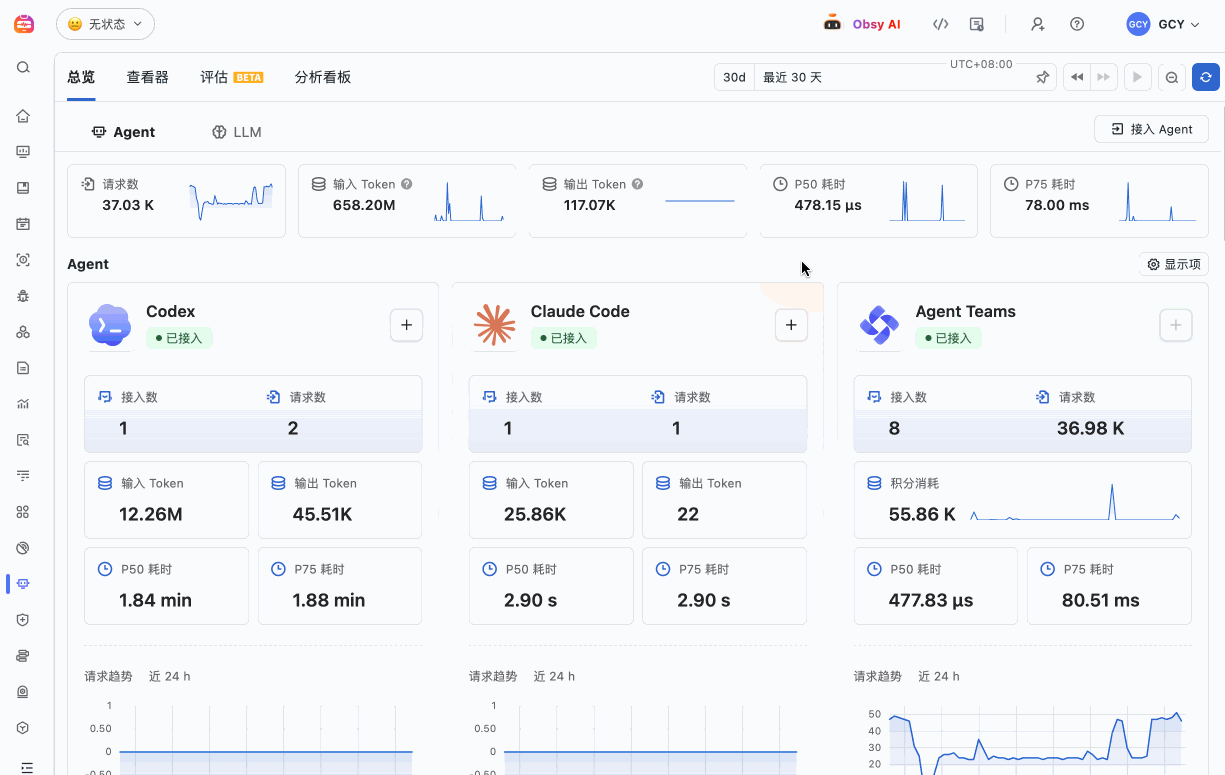
Task: Select the Agent sub-tab
Action: click(x=123, y=132)
